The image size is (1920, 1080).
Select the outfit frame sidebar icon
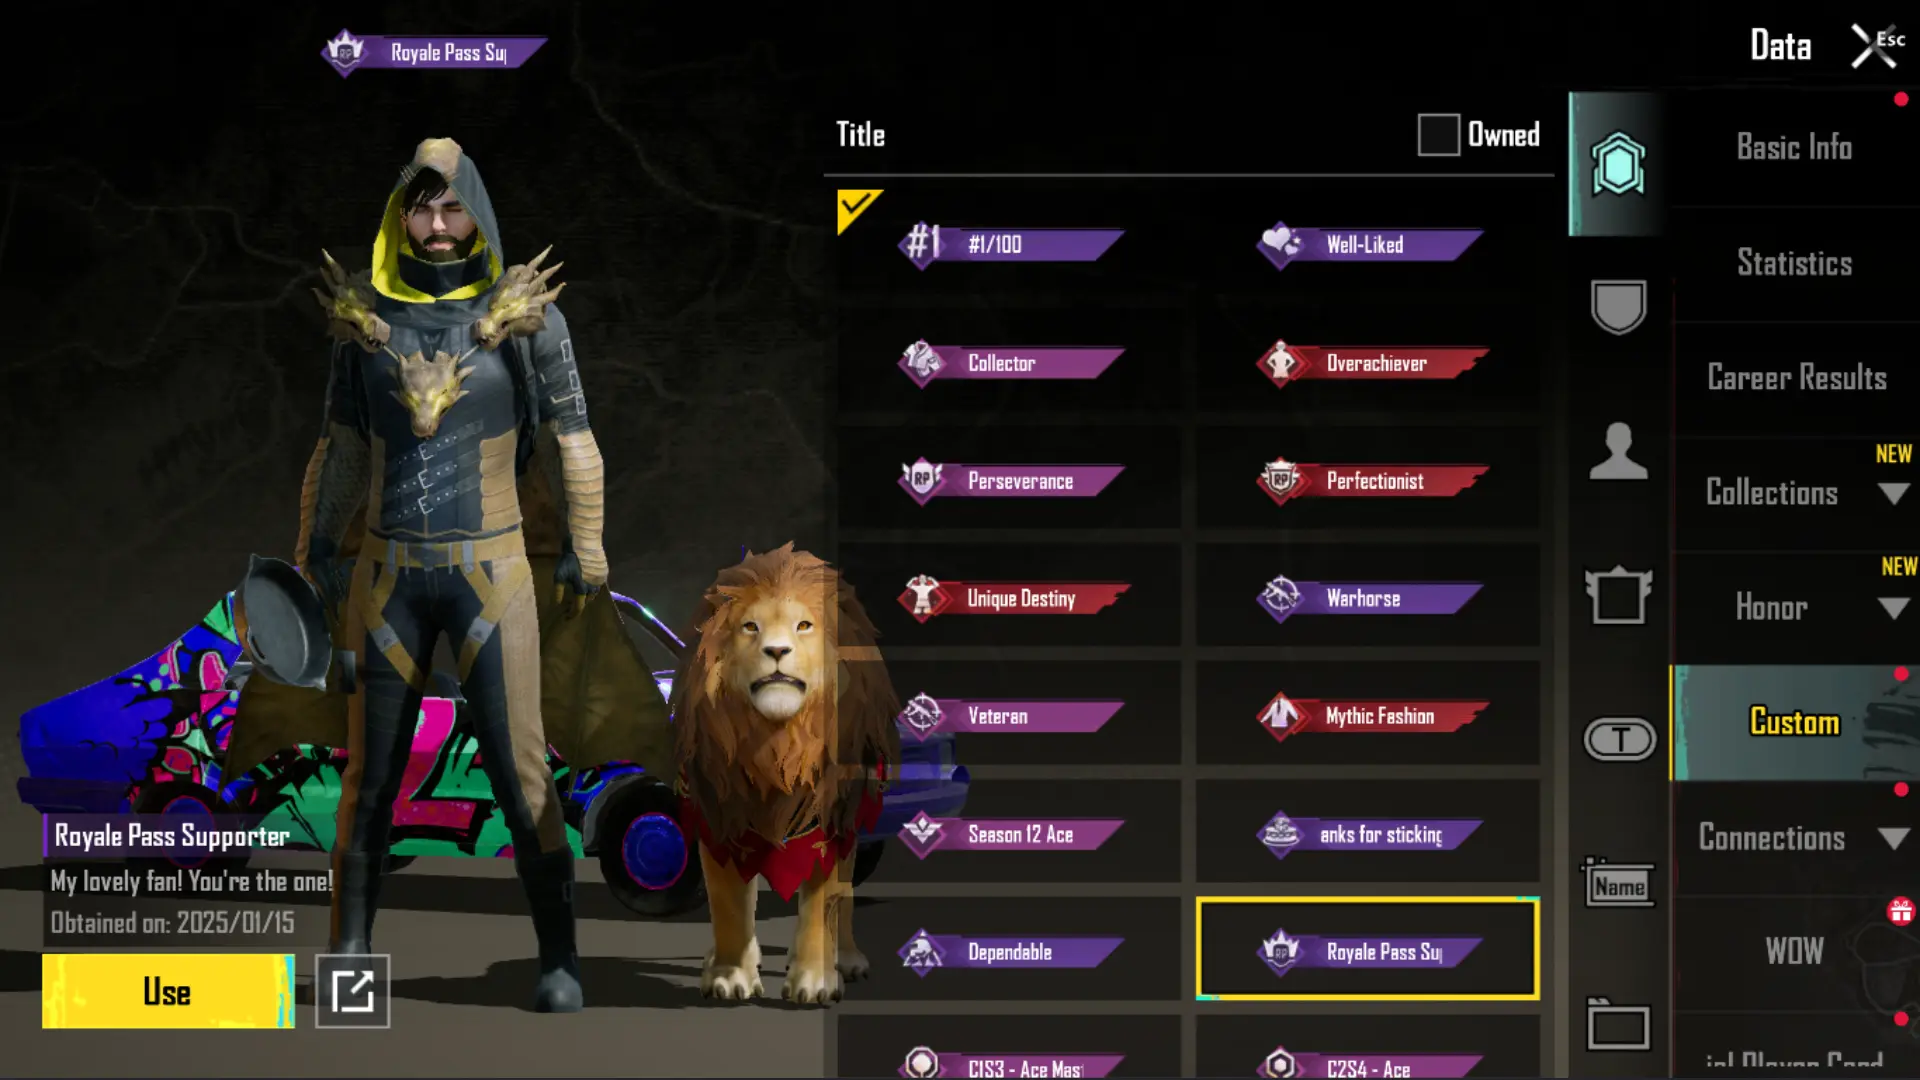[1618, 595]
